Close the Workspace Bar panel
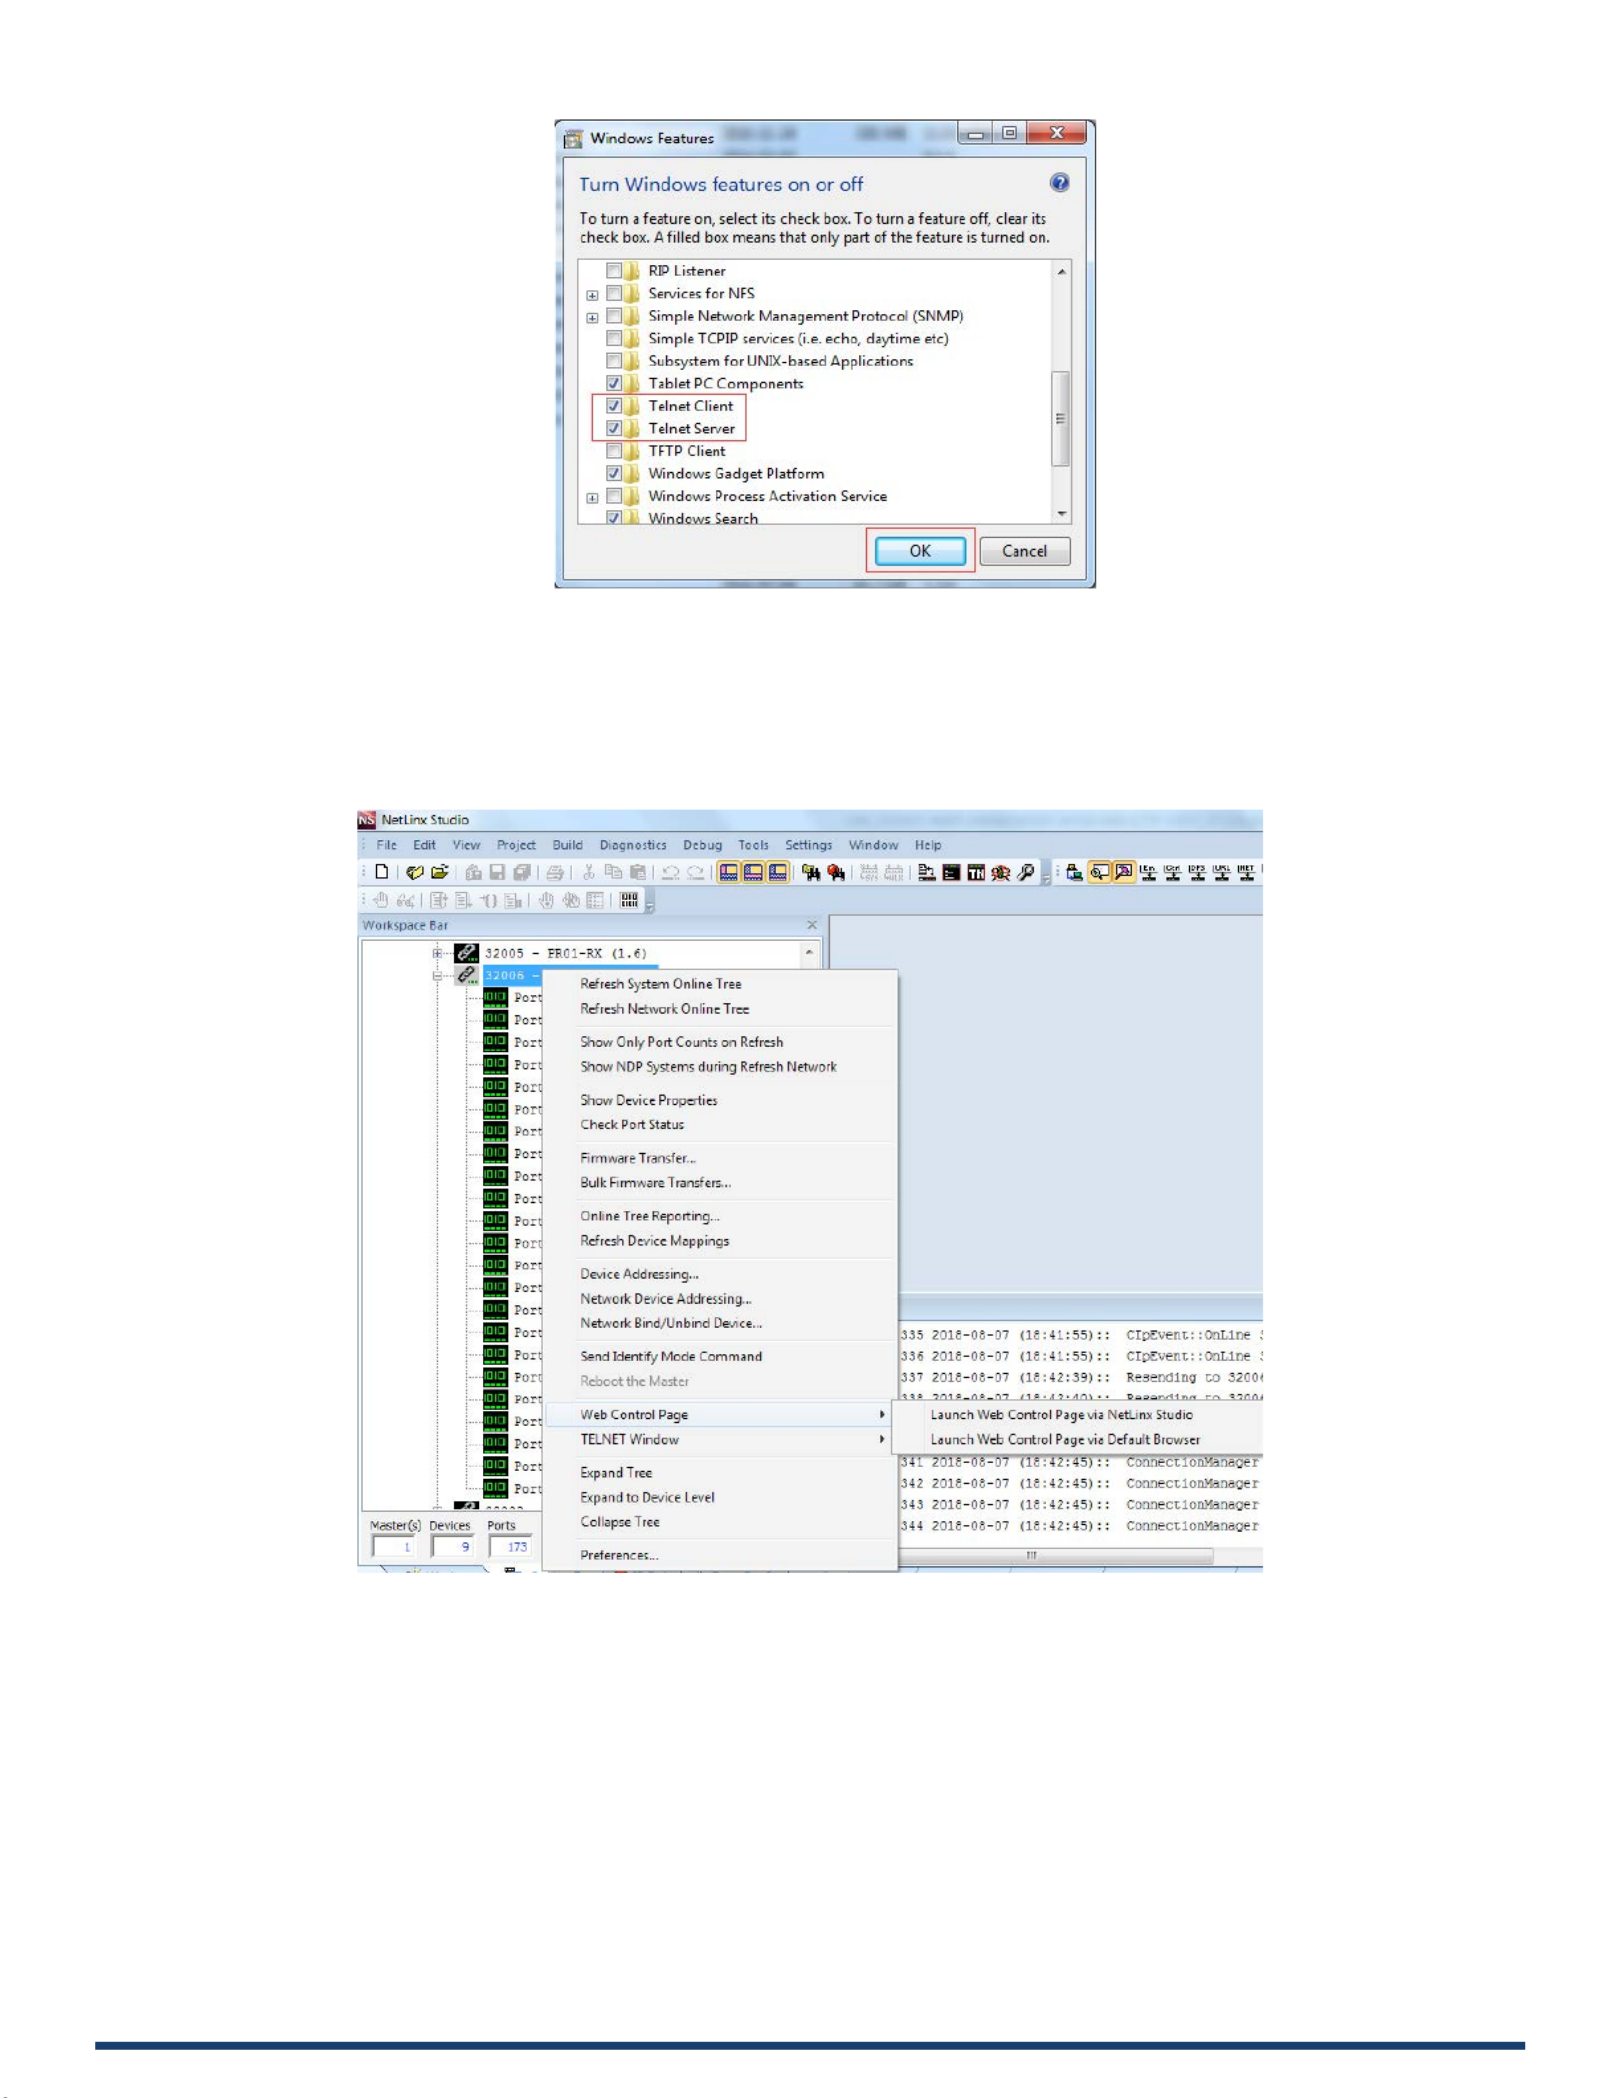Viewport: 1621px width, 2098px height. [812, 925]
